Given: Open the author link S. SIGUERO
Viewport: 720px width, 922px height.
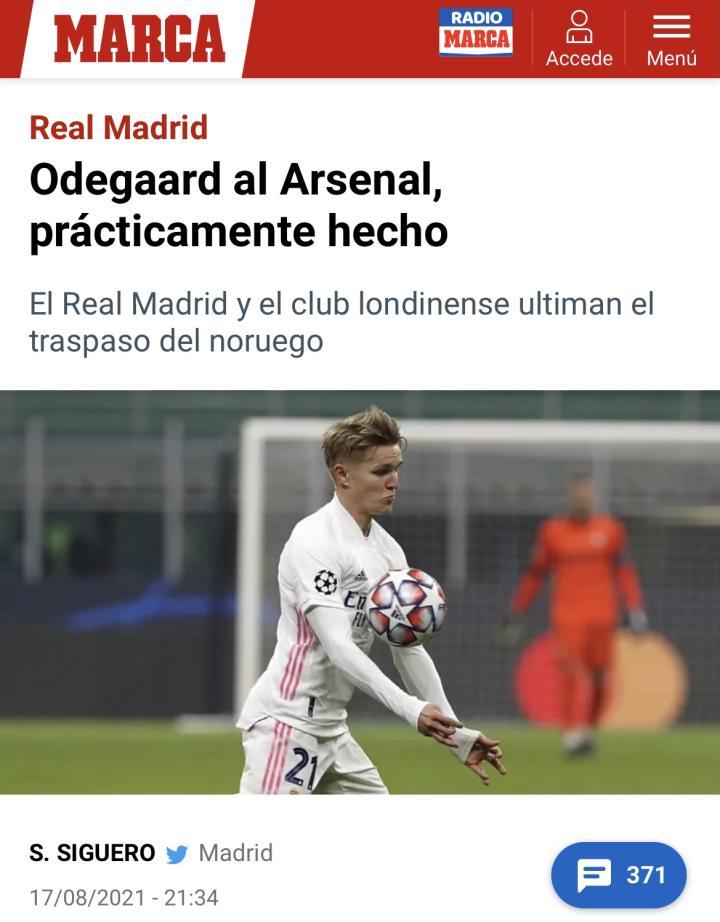Looking at the screenshot, I should [92, 853].
